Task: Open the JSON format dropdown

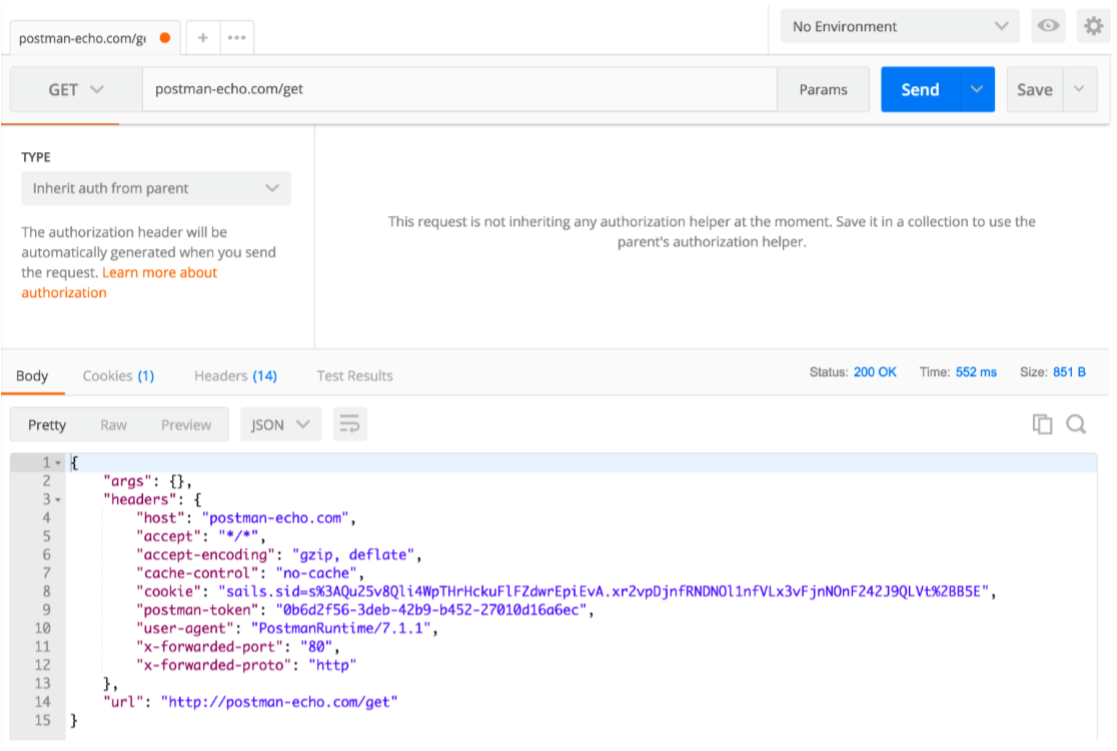Action: 280,425
